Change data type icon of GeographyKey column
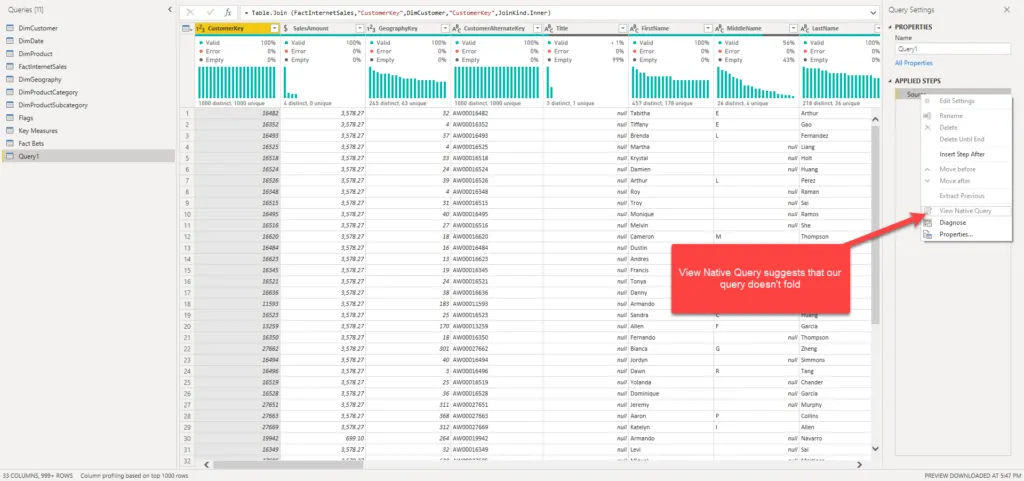This screenshot has width=1024, height=481. coord(372,29)
